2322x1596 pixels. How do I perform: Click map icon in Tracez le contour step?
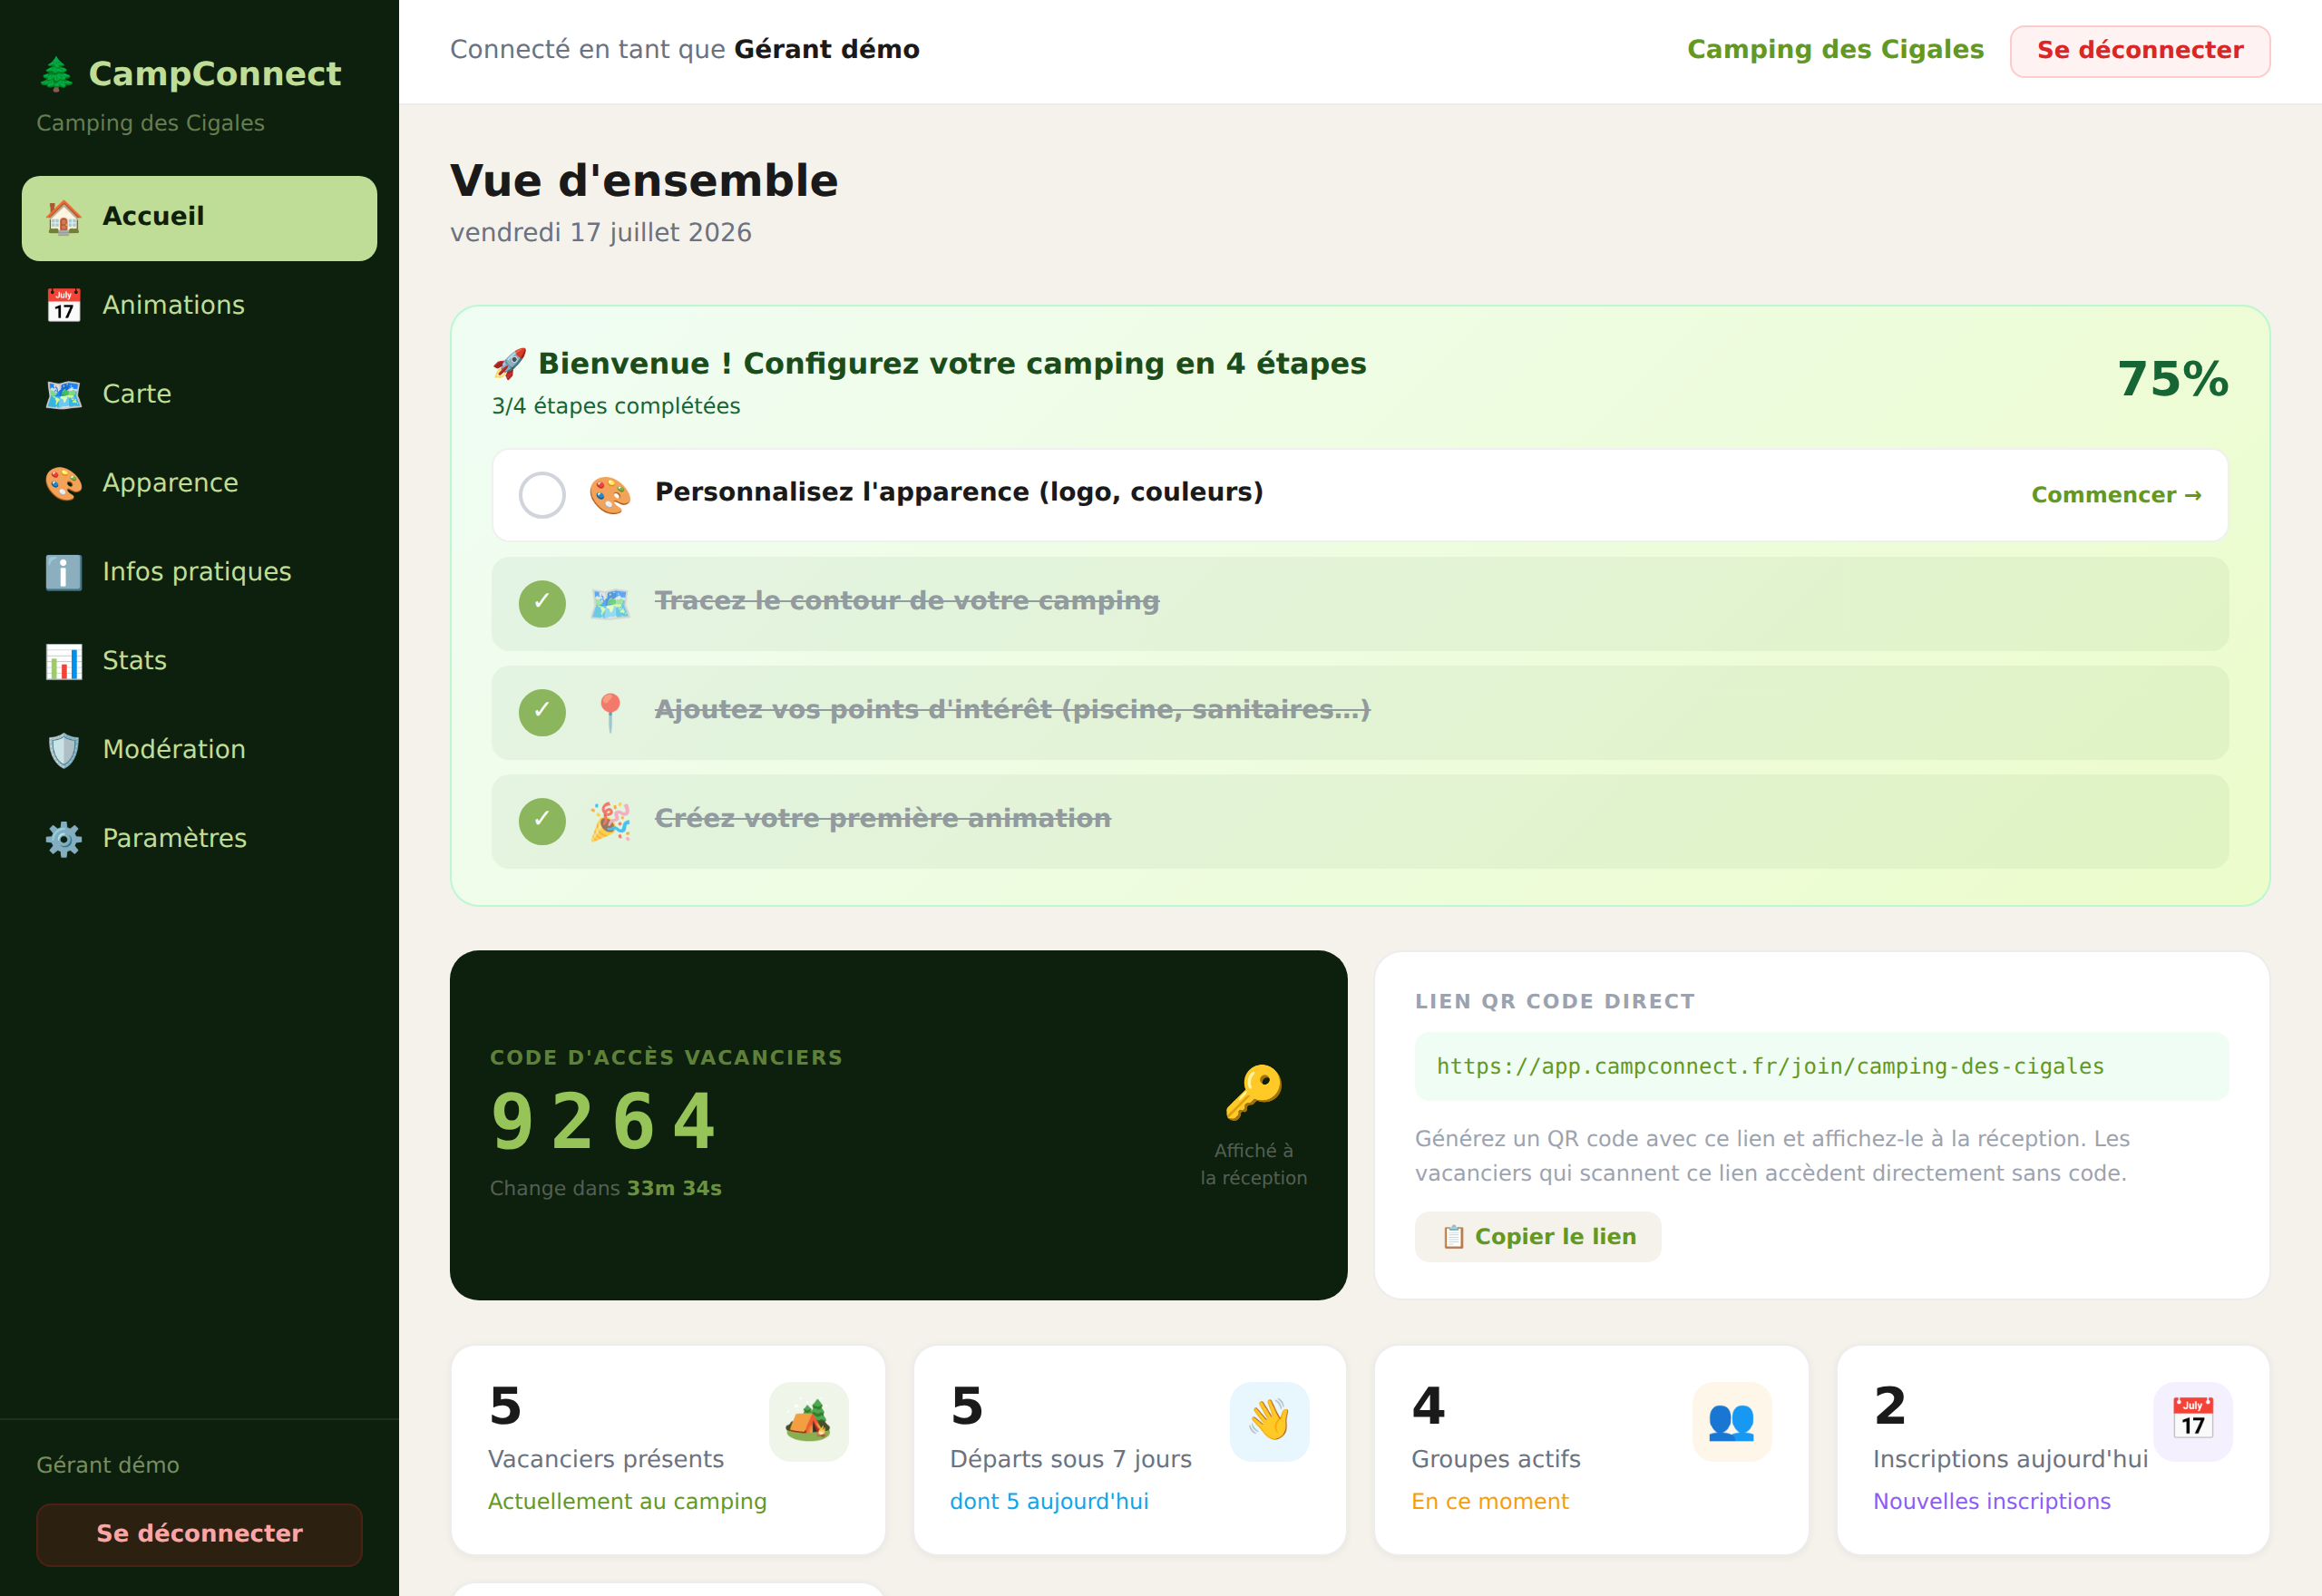click(x=610, y=604)
